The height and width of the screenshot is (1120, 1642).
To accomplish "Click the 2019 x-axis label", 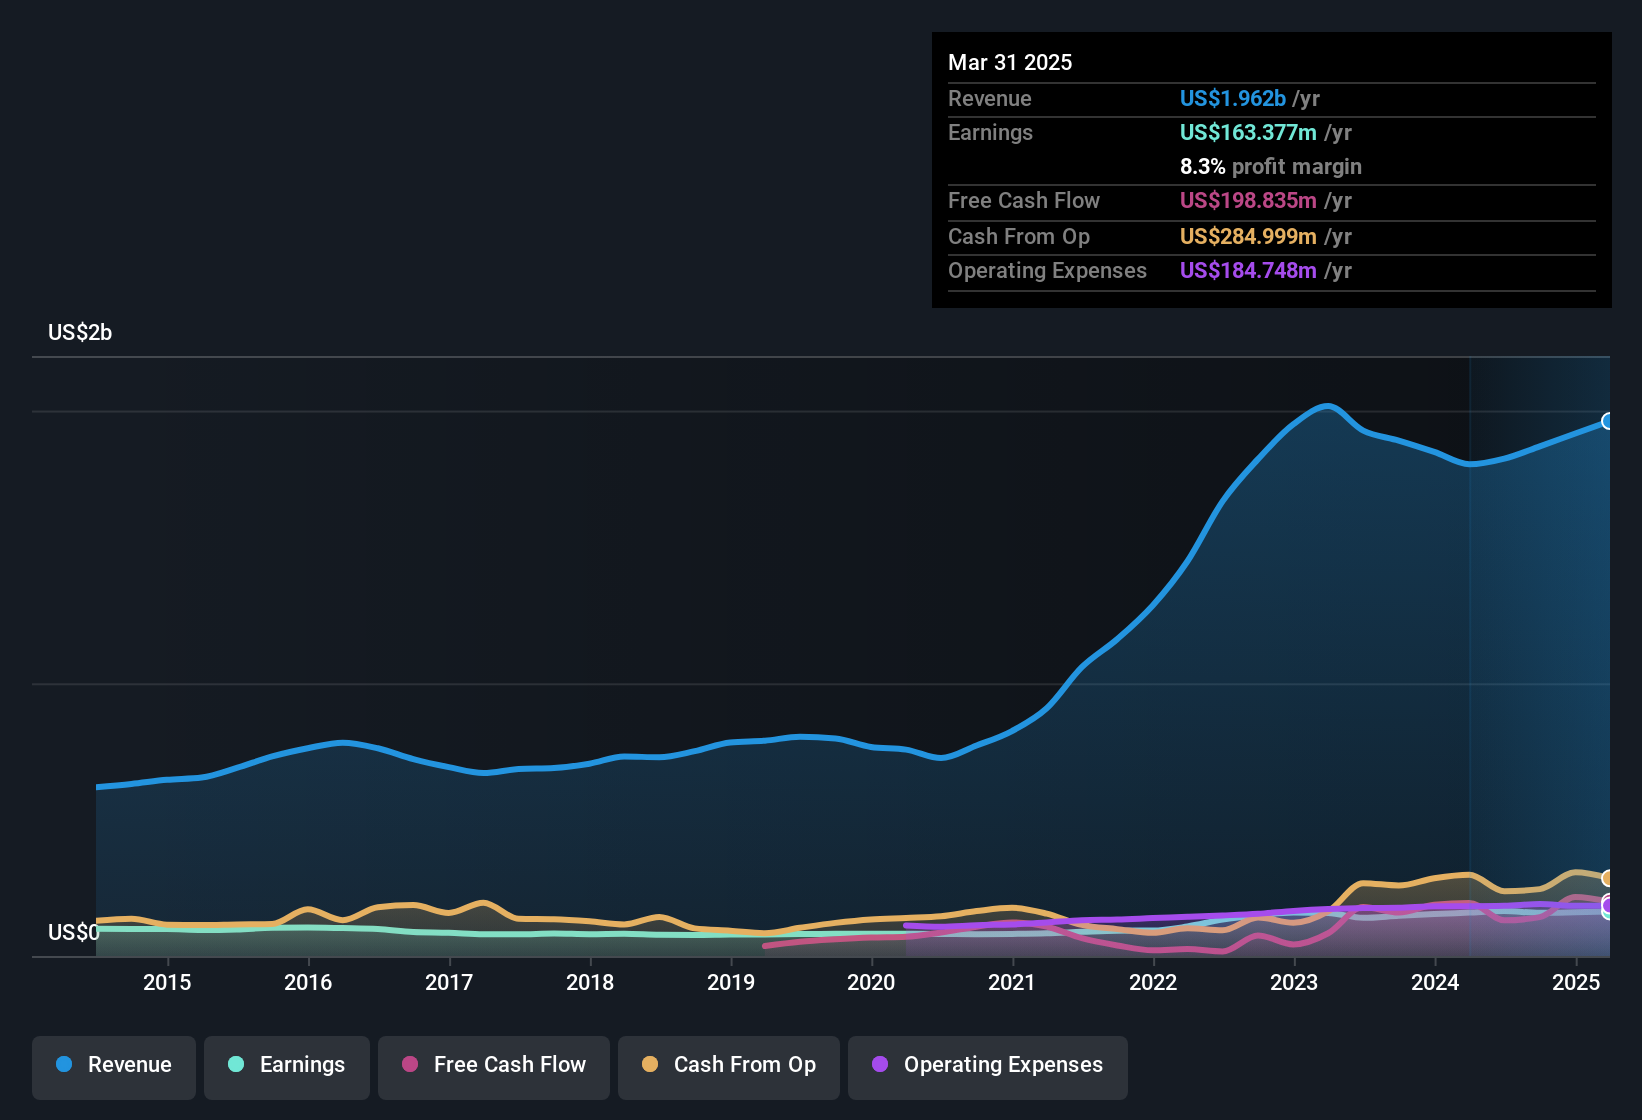I will click(x=731, y=983).
